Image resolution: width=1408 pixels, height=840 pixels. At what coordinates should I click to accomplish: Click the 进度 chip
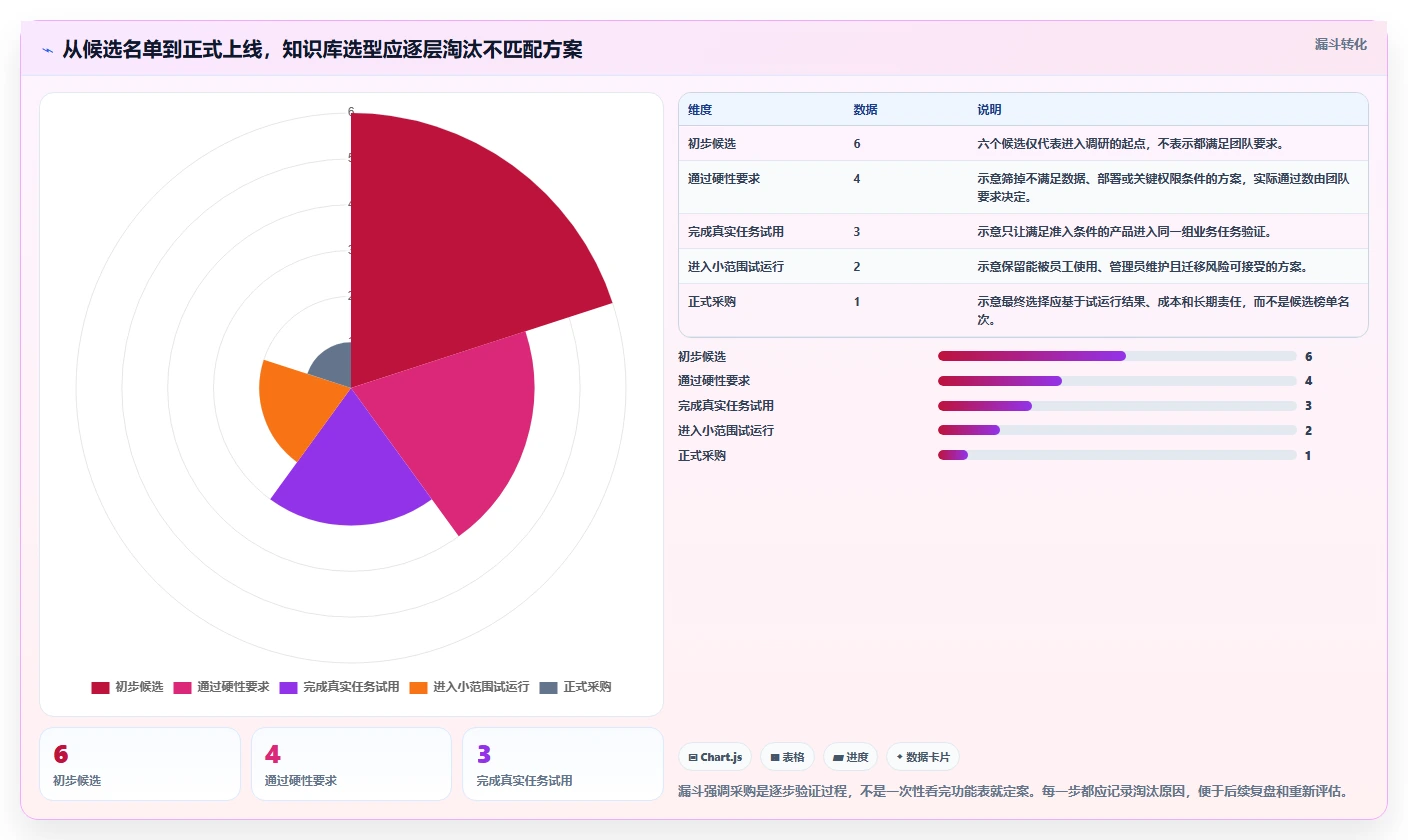(x=851, y=757)
